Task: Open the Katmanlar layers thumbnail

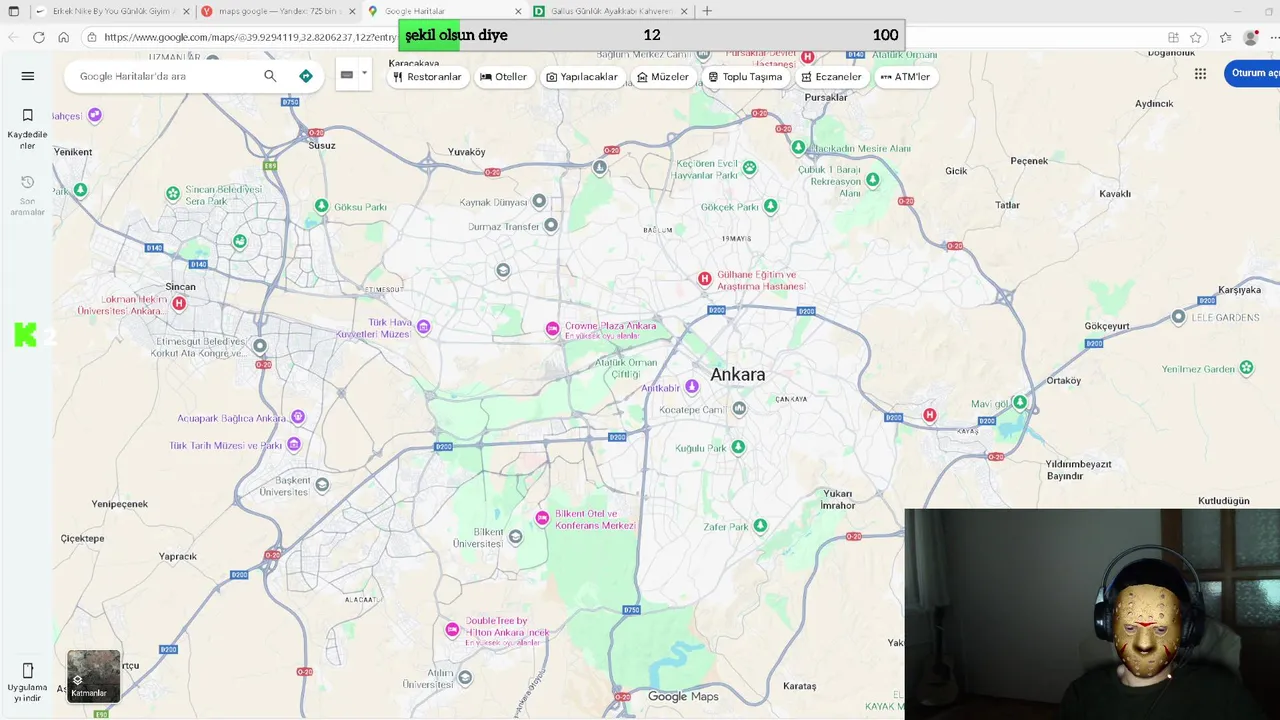Action: pos(93,676)
